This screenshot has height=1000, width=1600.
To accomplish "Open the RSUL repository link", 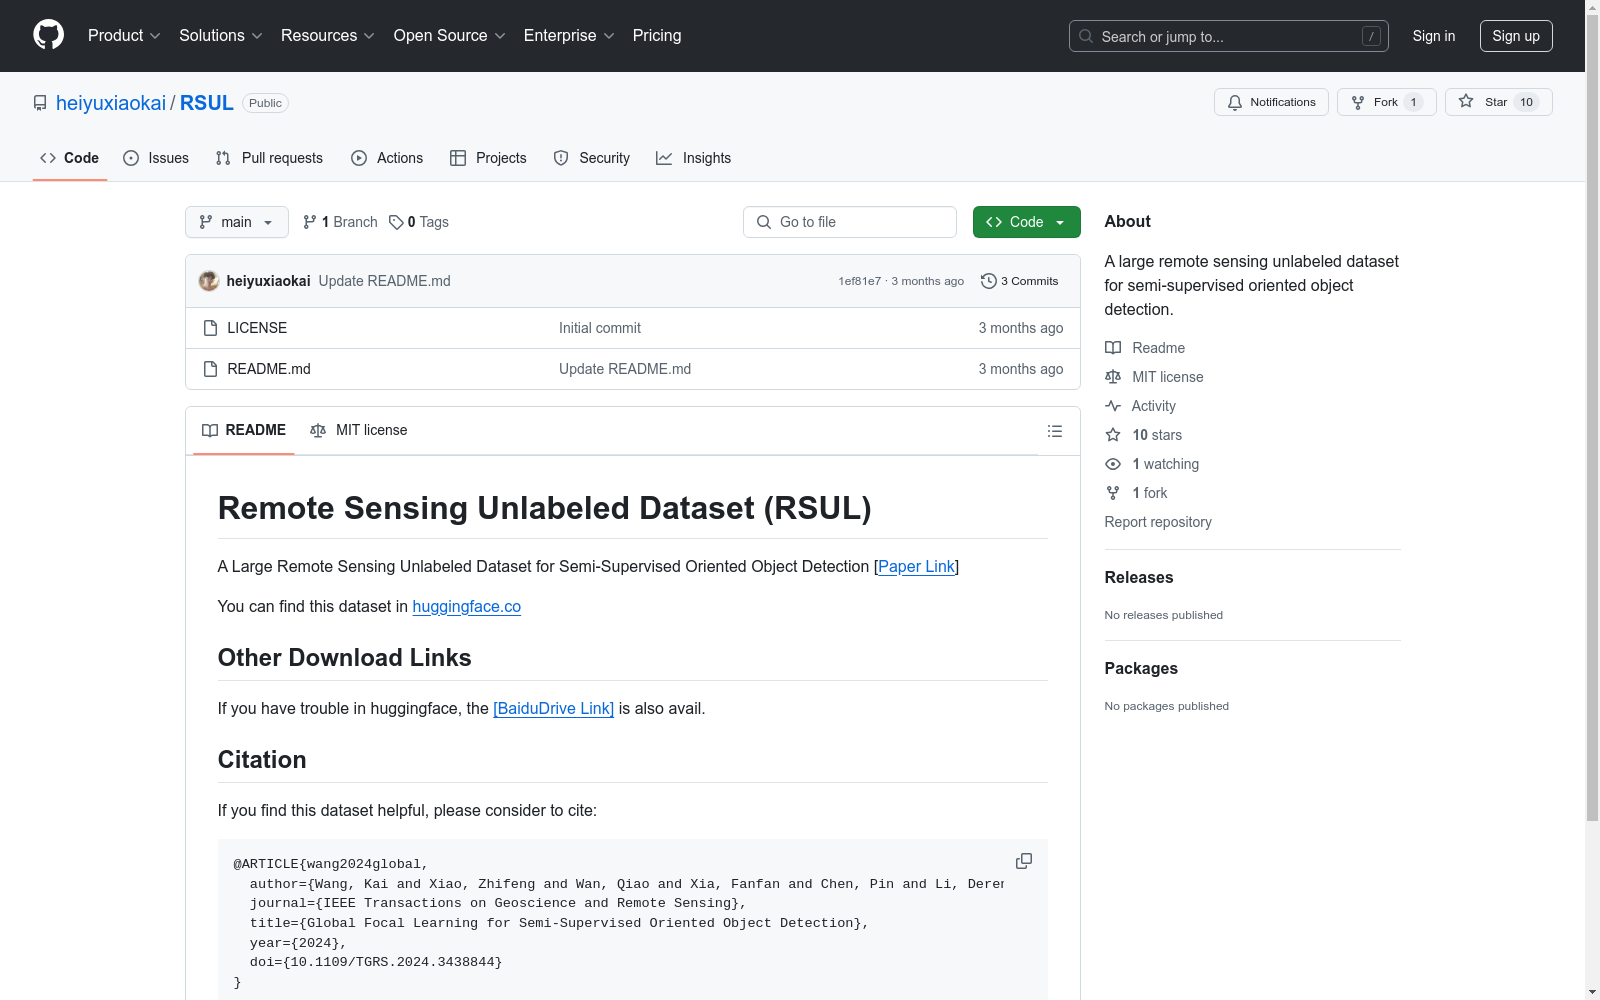I will pyautogui.click(x=207, y=103).
